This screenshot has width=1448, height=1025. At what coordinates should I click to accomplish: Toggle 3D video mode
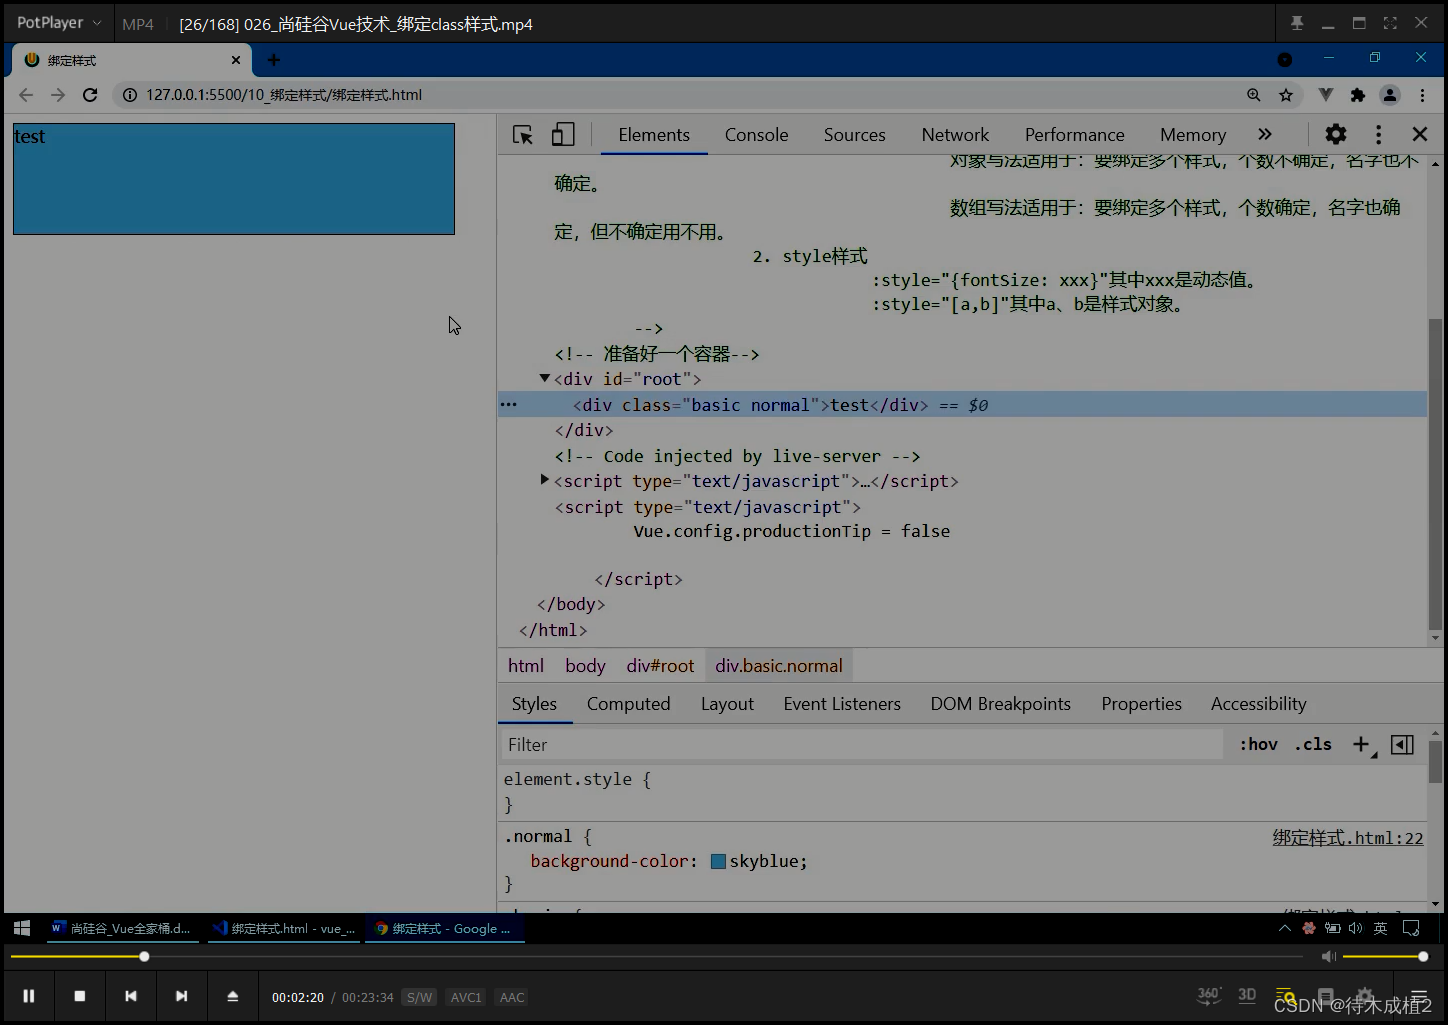coord(1247,995)
